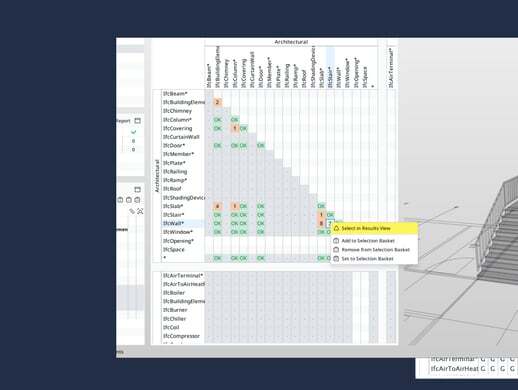Select the IfcChiller row label
Image resolution: width=518 pixels, height=390 pixels.
point(174,319)
